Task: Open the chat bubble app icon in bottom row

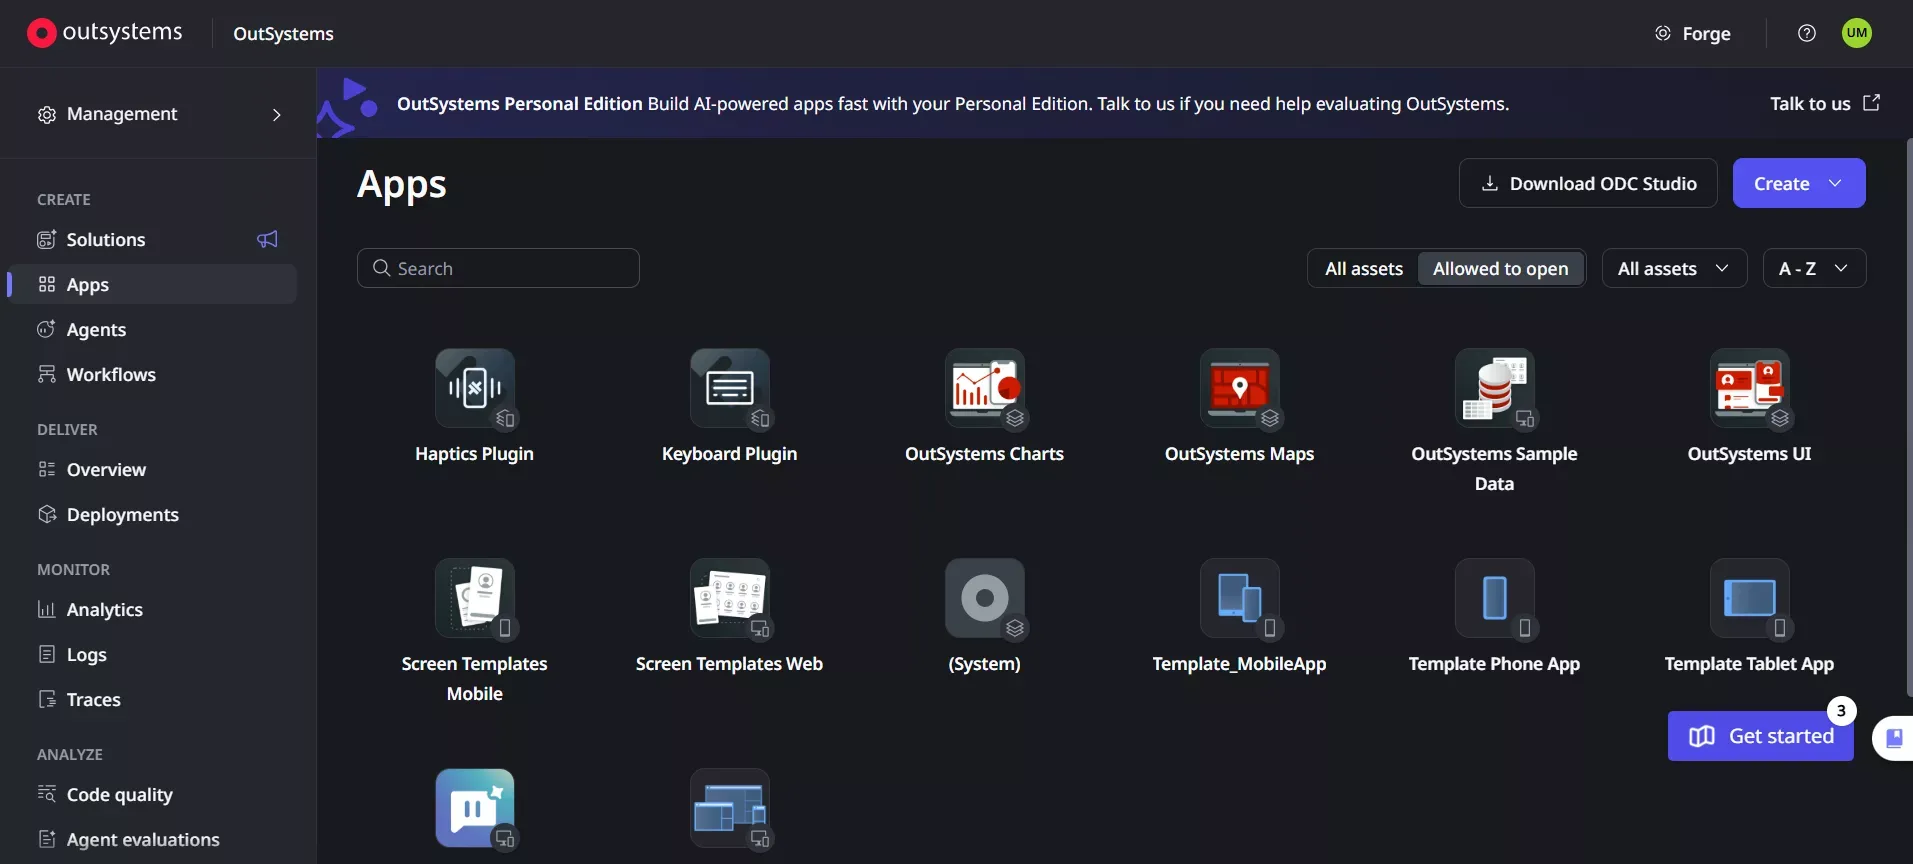Action: pos(475,808)
